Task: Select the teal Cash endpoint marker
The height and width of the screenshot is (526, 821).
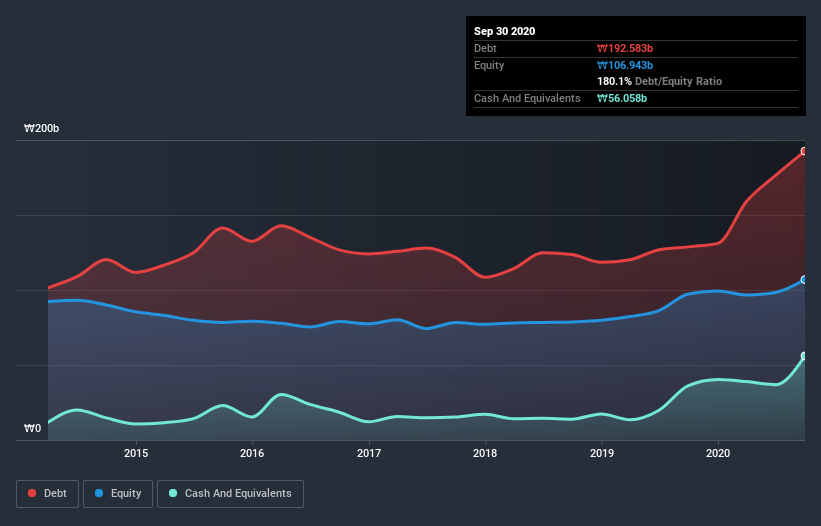Action: tap(804, 356)
